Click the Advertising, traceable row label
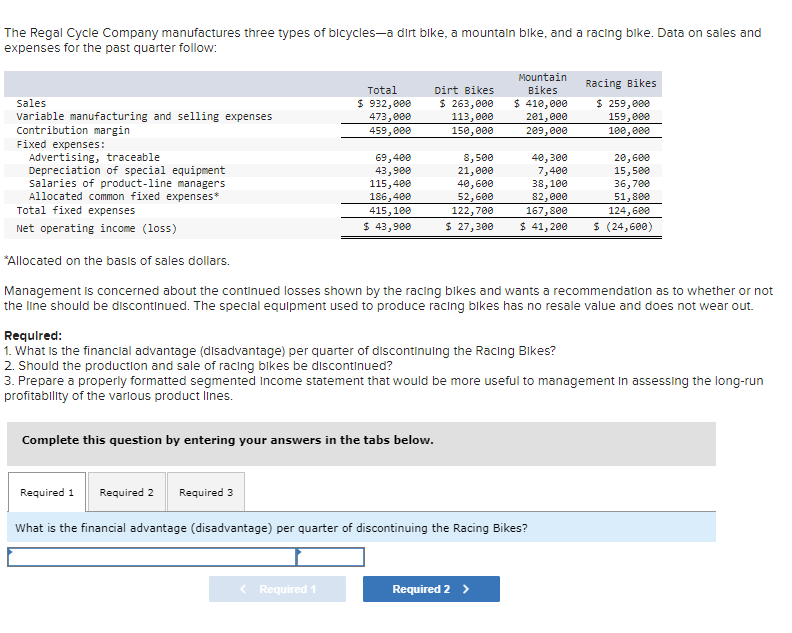The image size is (792, 633). 94,158
